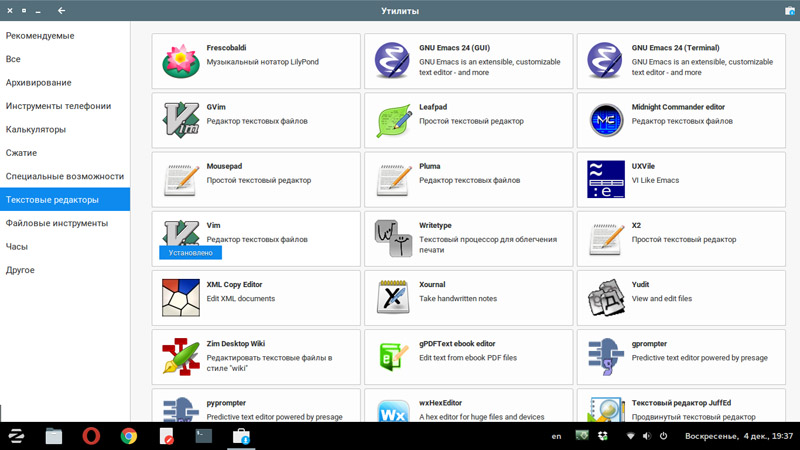800x450 pixels.
Task: Select the Сжатие category
Action: point(65,153)
